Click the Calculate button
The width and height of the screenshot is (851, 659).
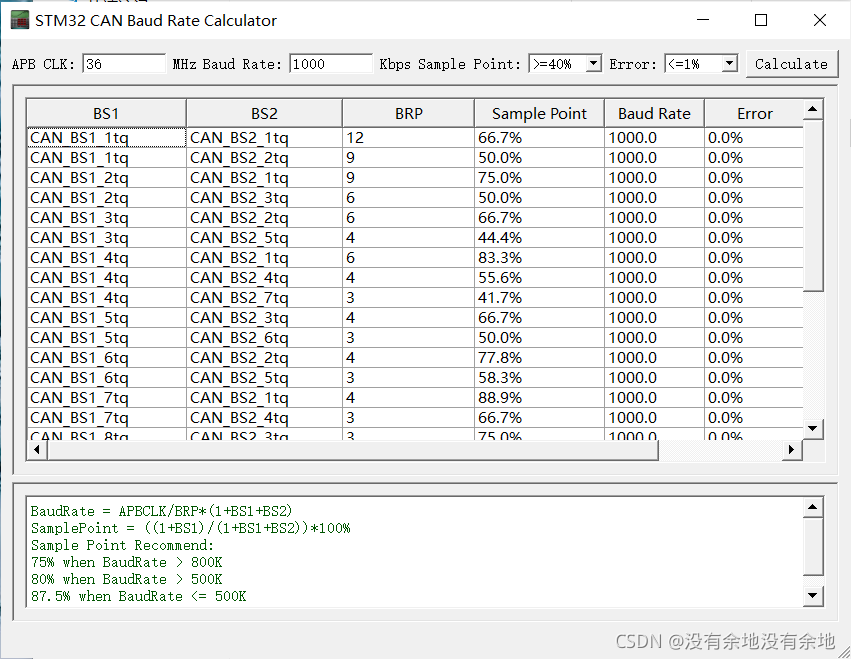coord(790,64)
